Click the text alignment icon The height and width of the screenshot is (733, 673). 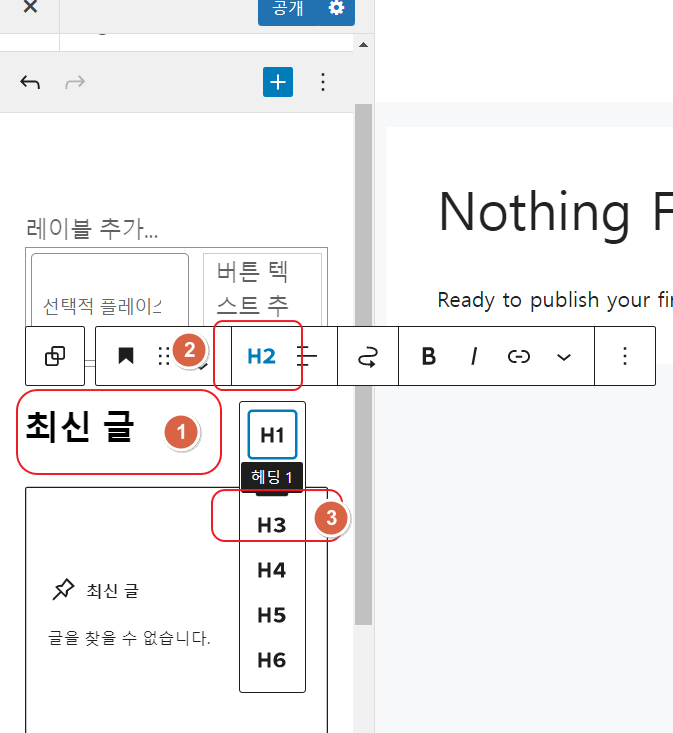(x=310, y=356)
